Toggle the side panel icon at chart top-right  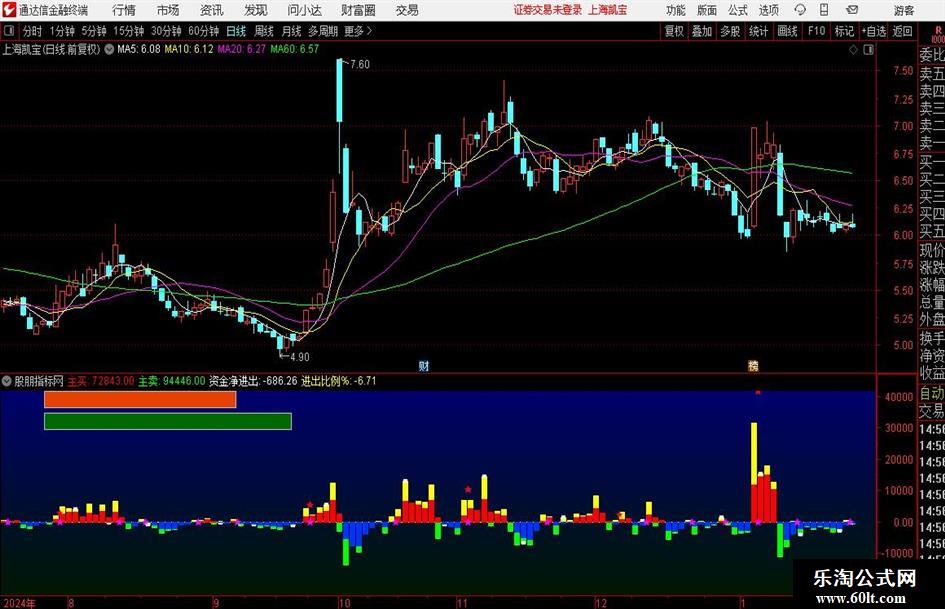pos(868,50)
